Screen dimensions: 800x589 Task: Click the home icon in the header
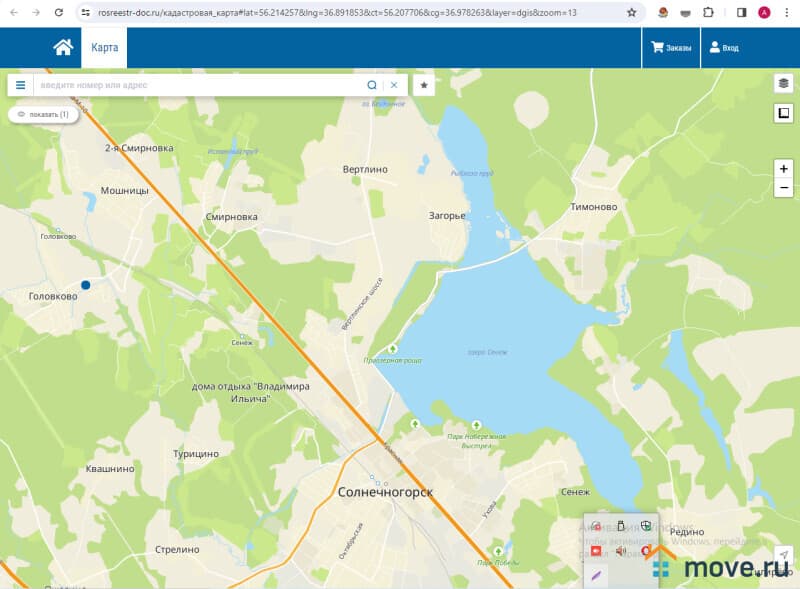[x=63, y=48]
